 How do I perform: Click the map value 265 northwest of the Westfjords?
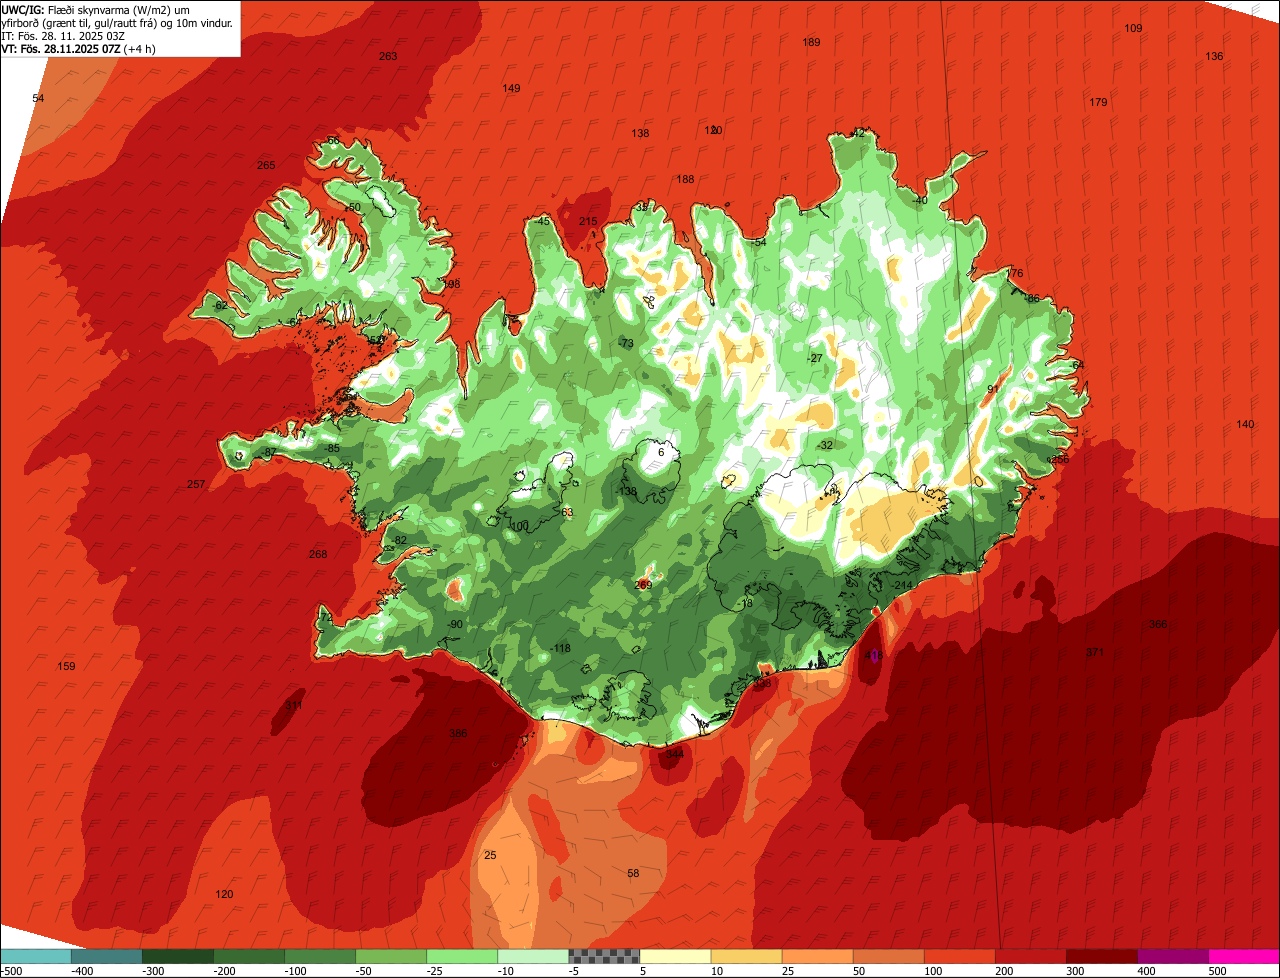tap(266, 165)
